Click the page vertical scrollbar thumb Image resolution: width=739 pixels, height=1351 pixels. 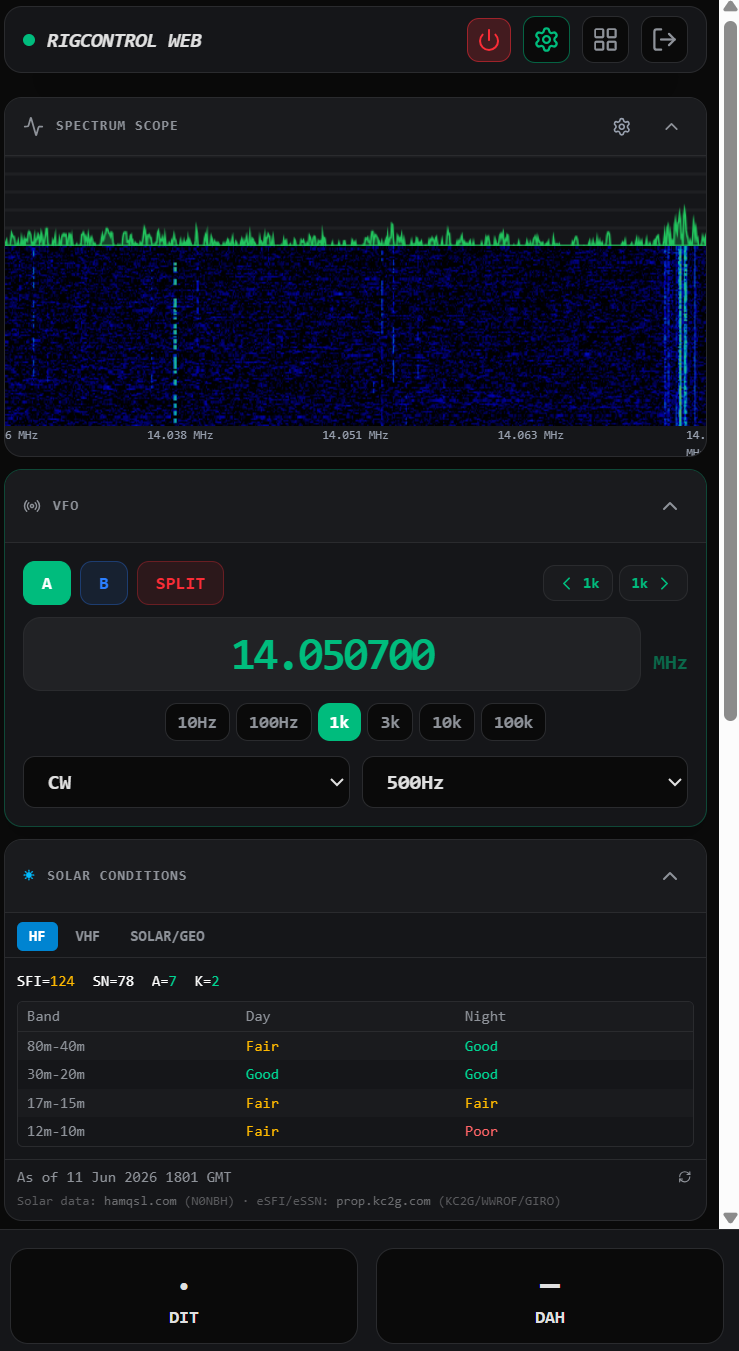(x=730, y=370)
